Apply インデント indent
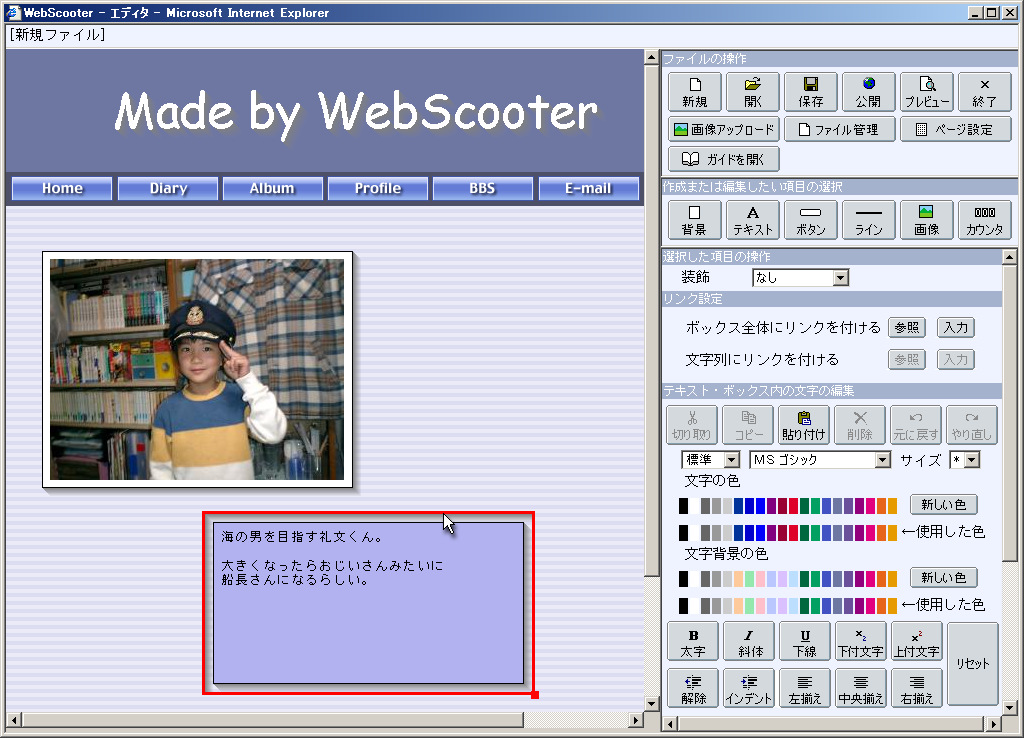Viewport: 1024px width, 738px height. pyautogui.click(x=750, y=688)
